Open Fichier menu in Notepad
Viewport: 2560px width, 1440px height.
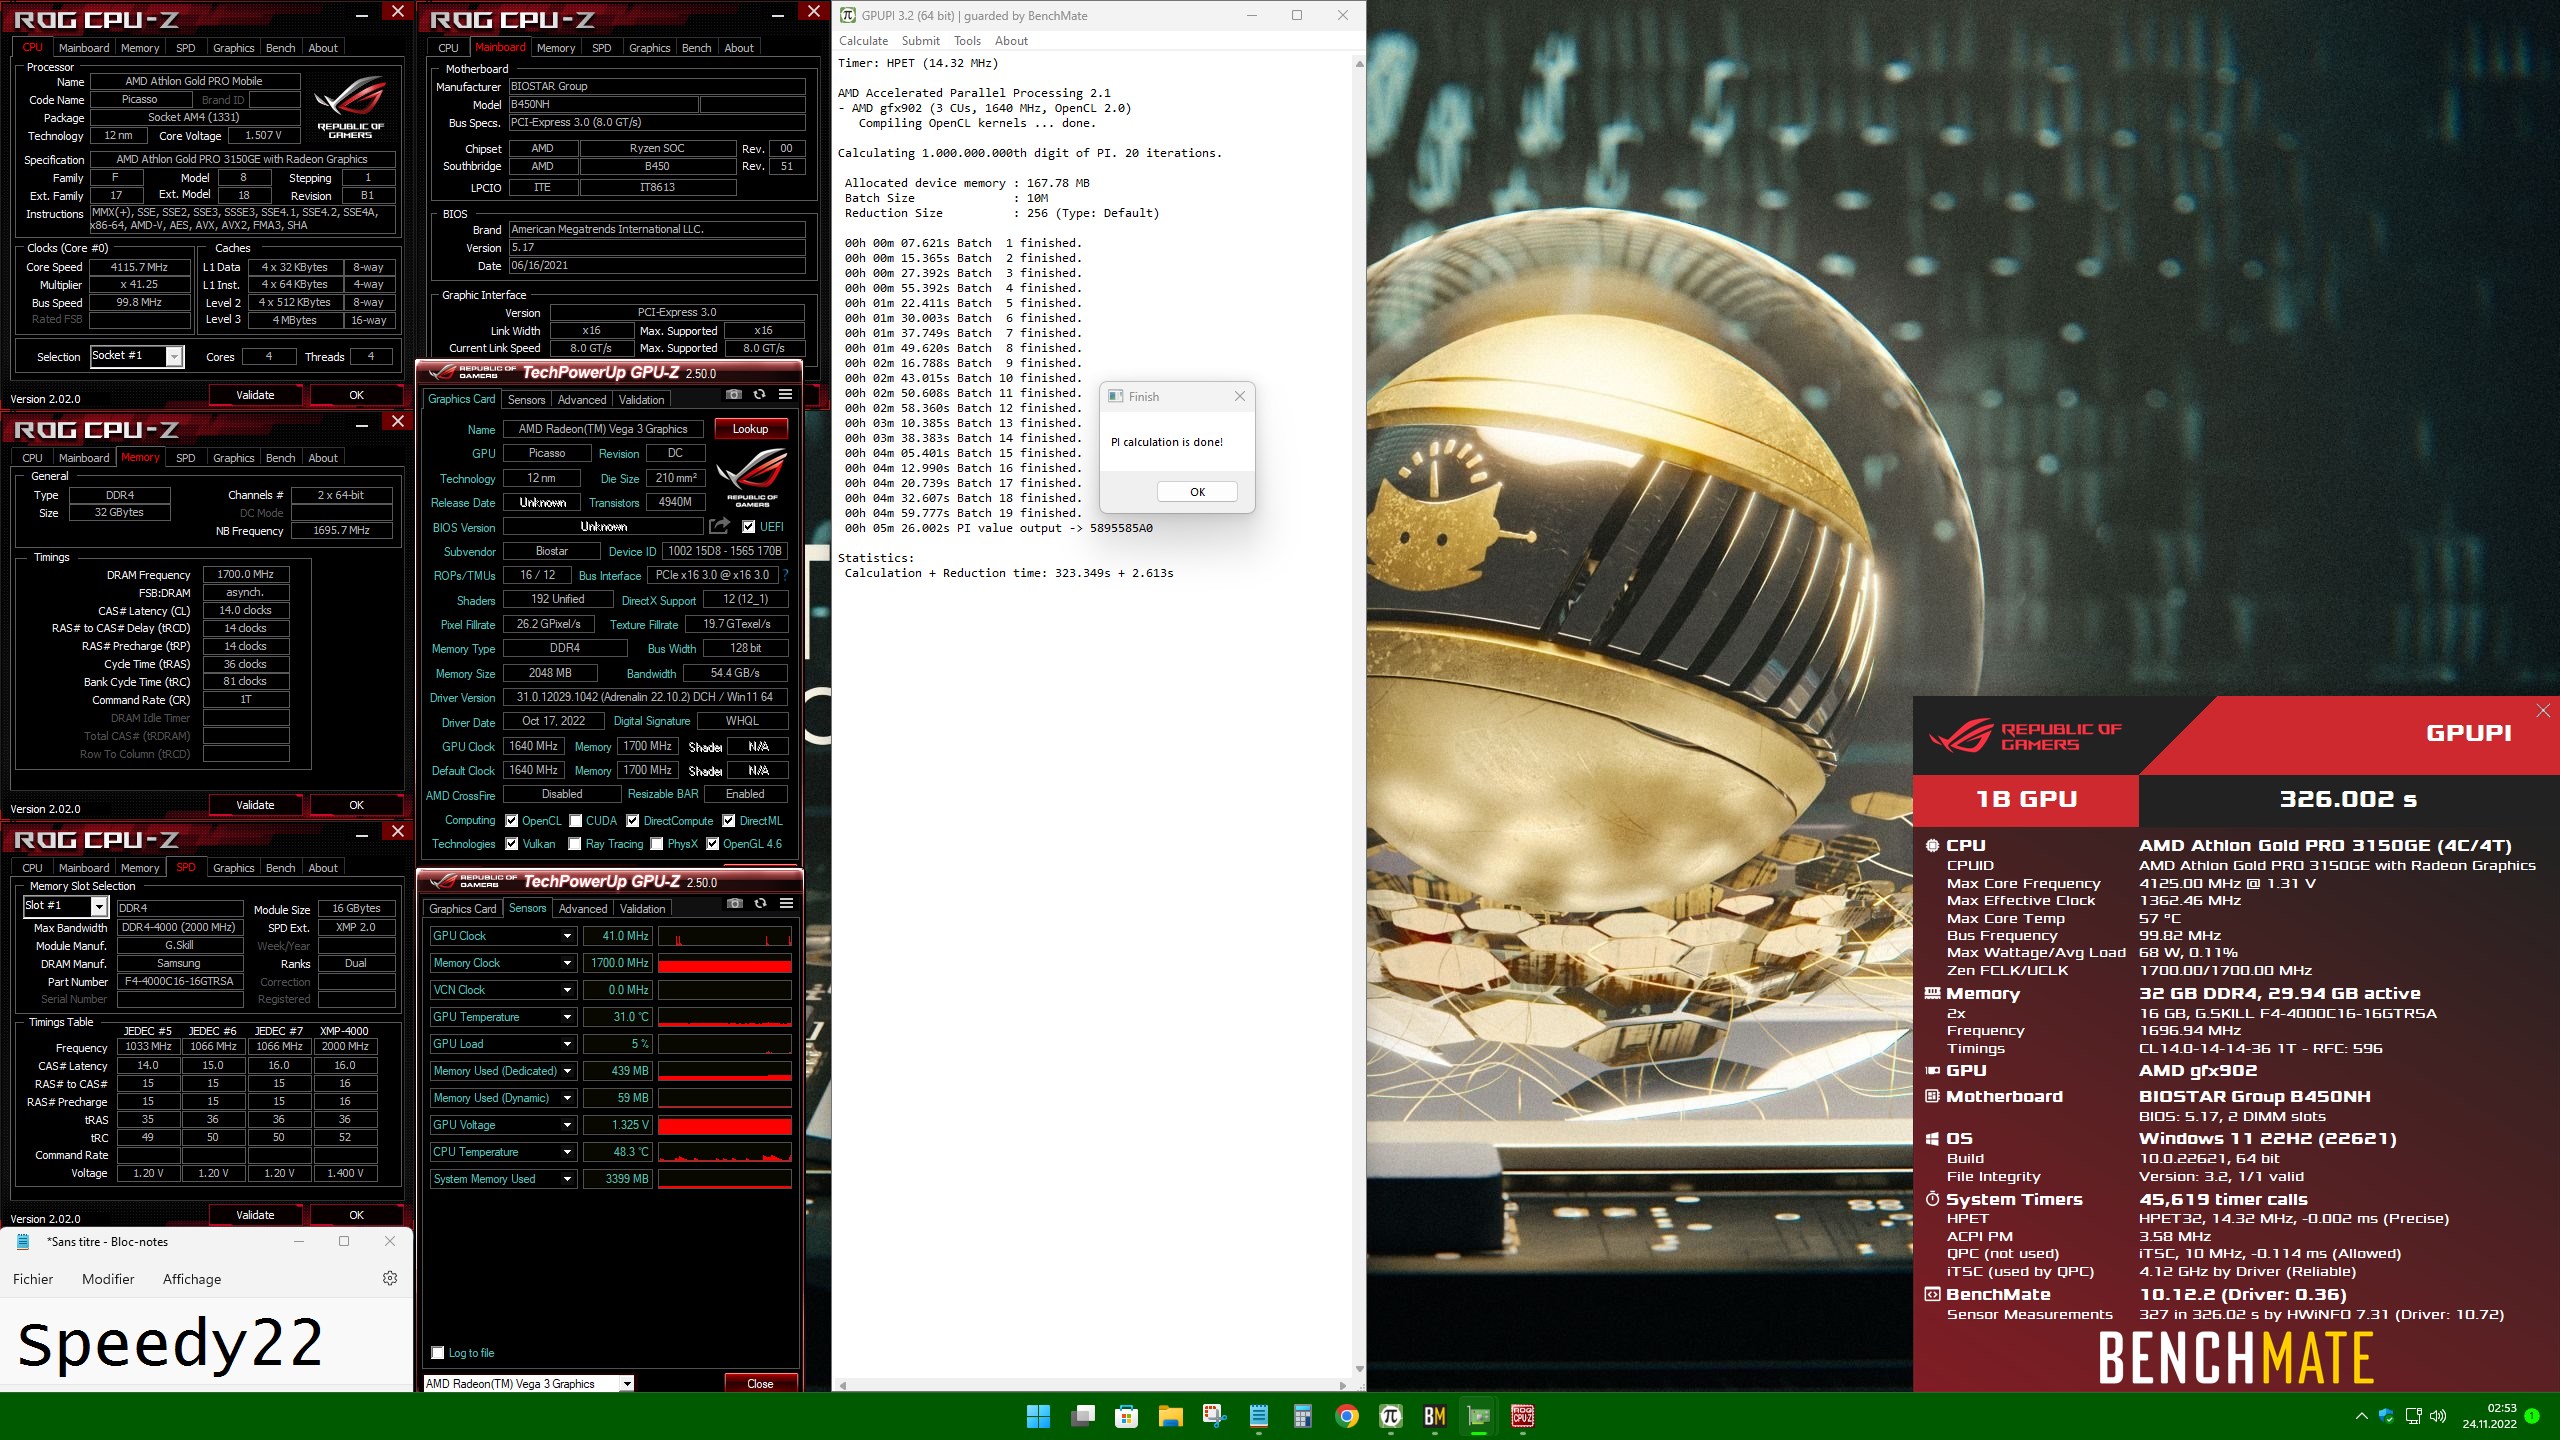pos(33,1279)
